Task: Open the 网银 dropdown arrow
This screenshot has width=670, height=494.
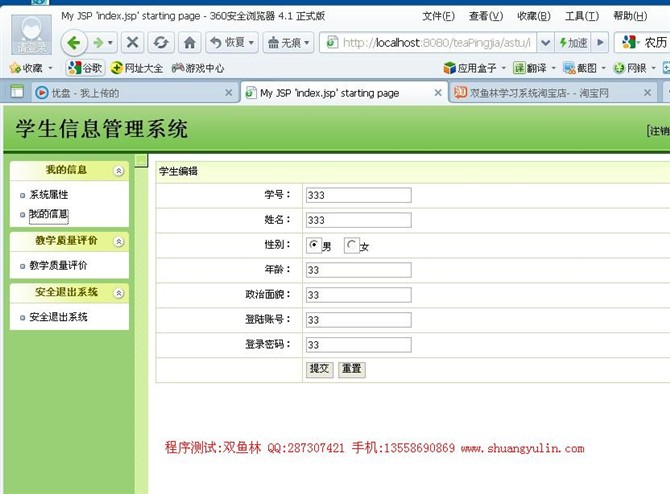Action: (653, 68)
